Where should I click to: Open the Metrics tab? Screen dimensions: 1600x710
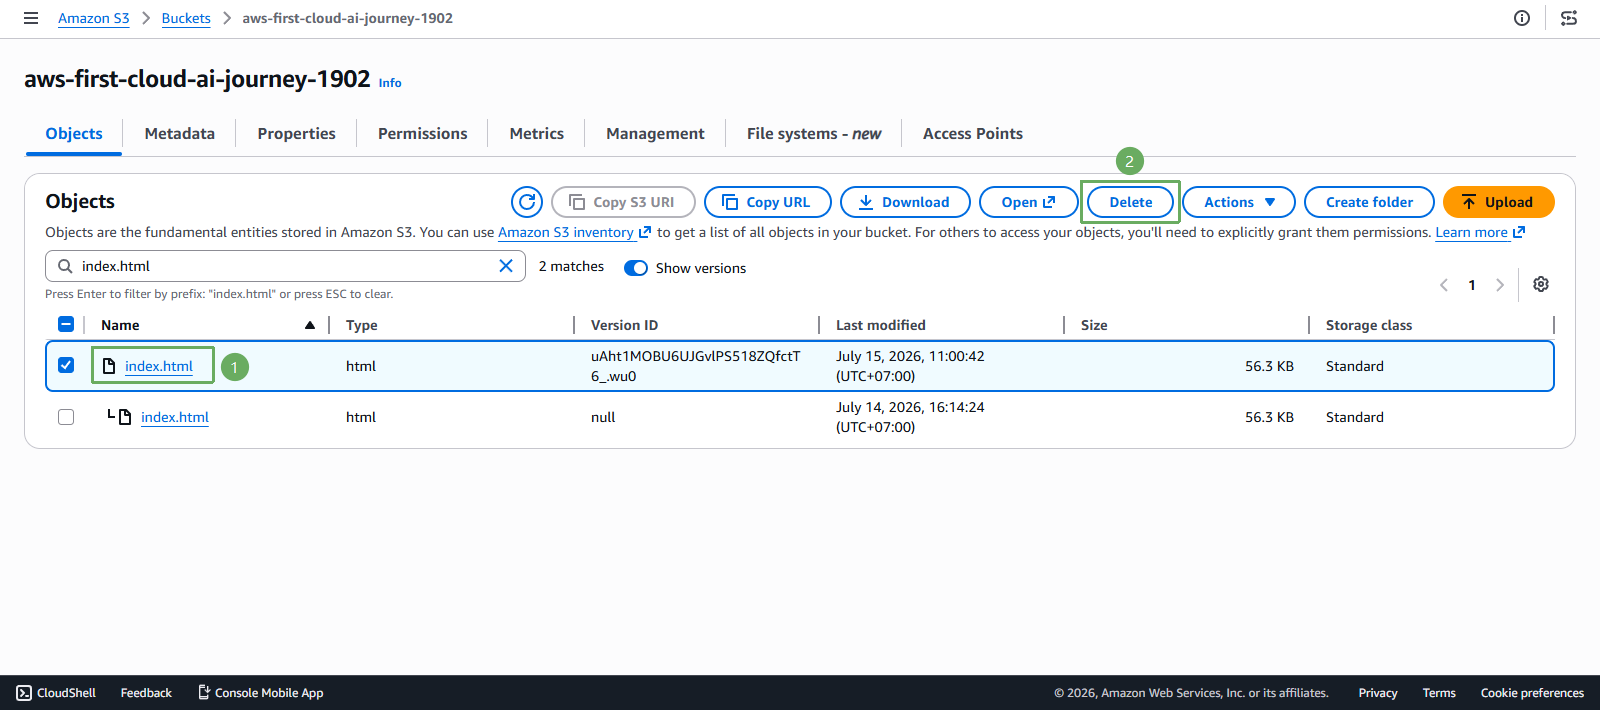tap(537, 134)
